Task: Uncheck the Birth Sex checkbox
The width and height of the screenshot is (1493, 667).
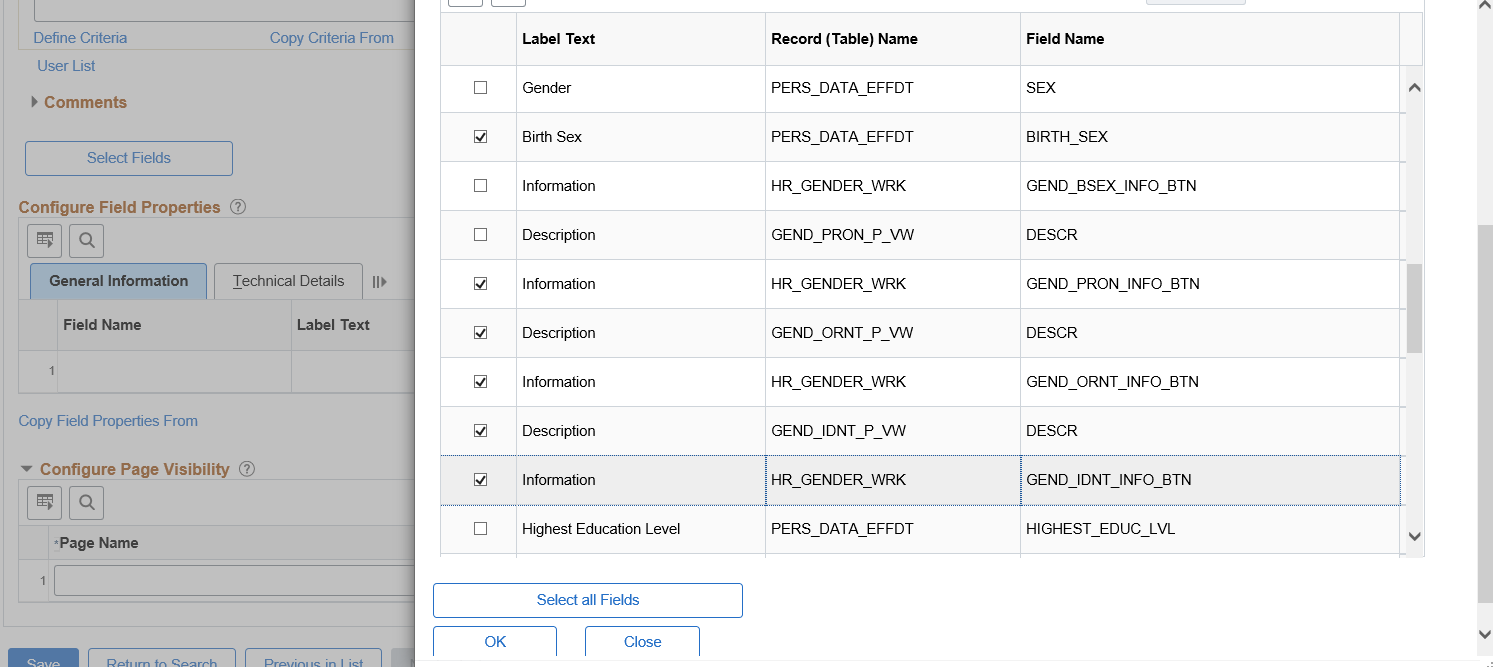Action: pyautogui.click(x=480, y=137)
